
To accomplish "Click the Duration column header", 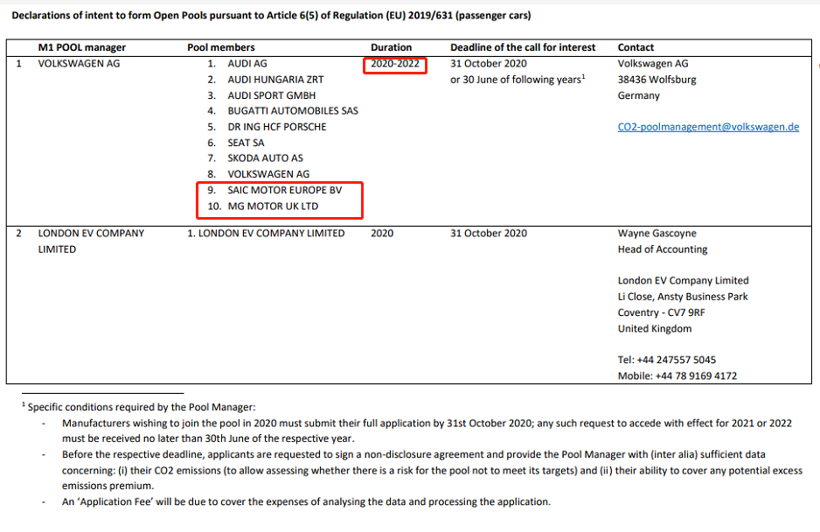I will 390,47.
